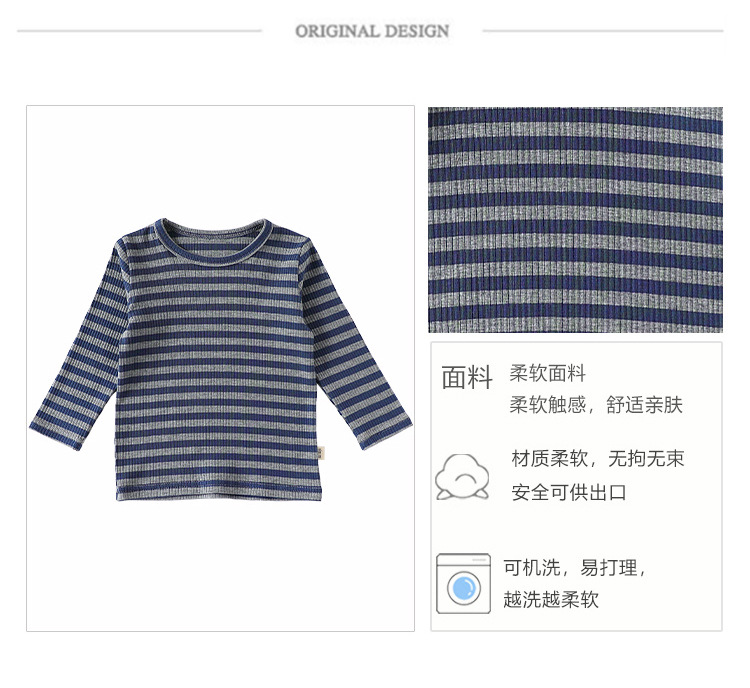Click the shirt's right sleeve cuff
Screen dimensions: 750x688
(x=386, y=433)
